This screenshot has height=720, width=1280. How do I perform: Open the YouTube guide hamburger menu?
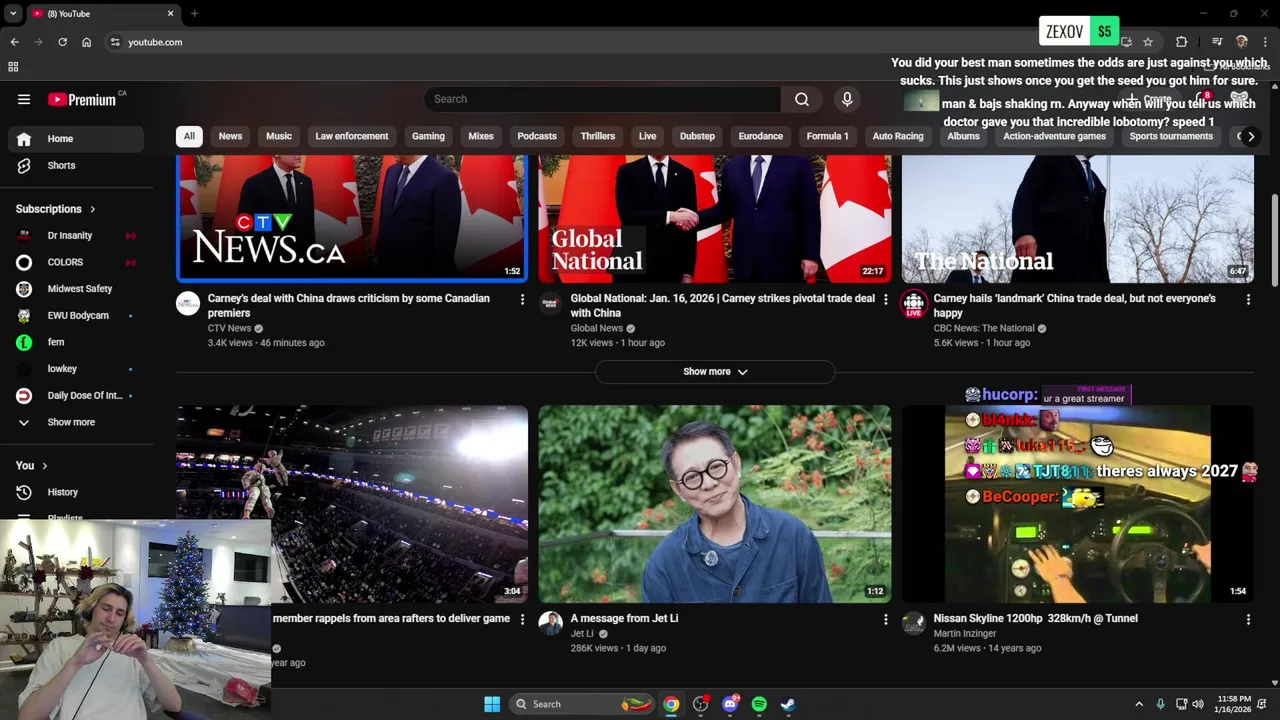coord(24,99)
